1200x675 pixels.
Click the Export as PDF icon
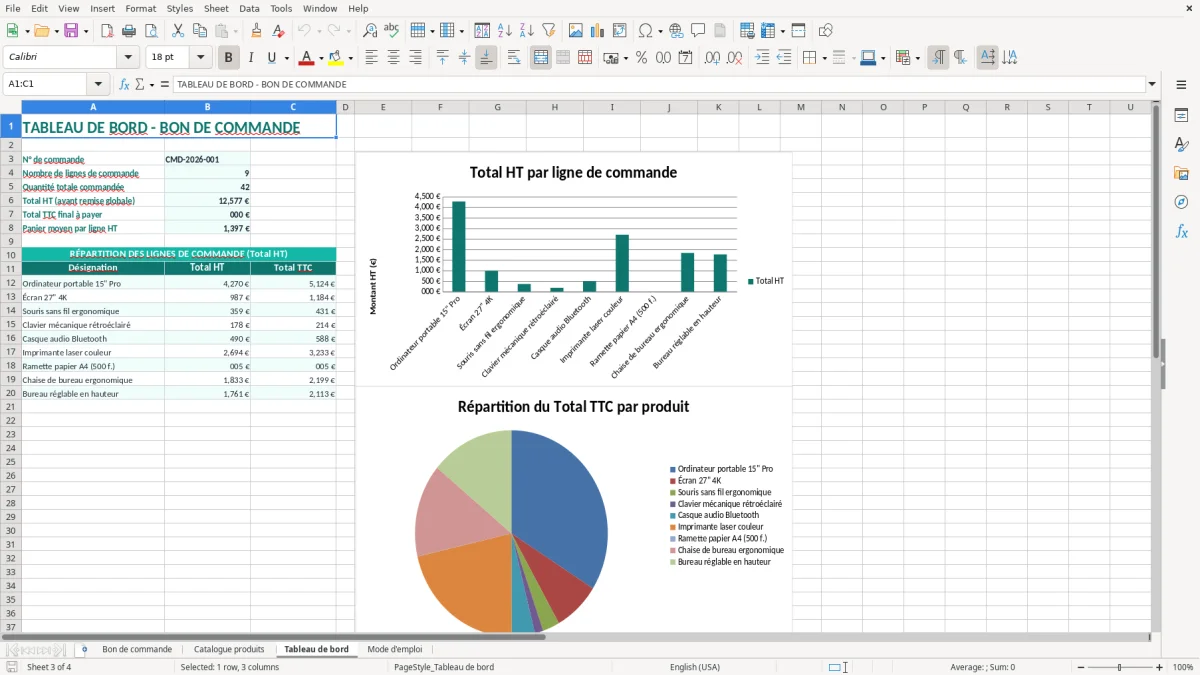coord(107,31)
